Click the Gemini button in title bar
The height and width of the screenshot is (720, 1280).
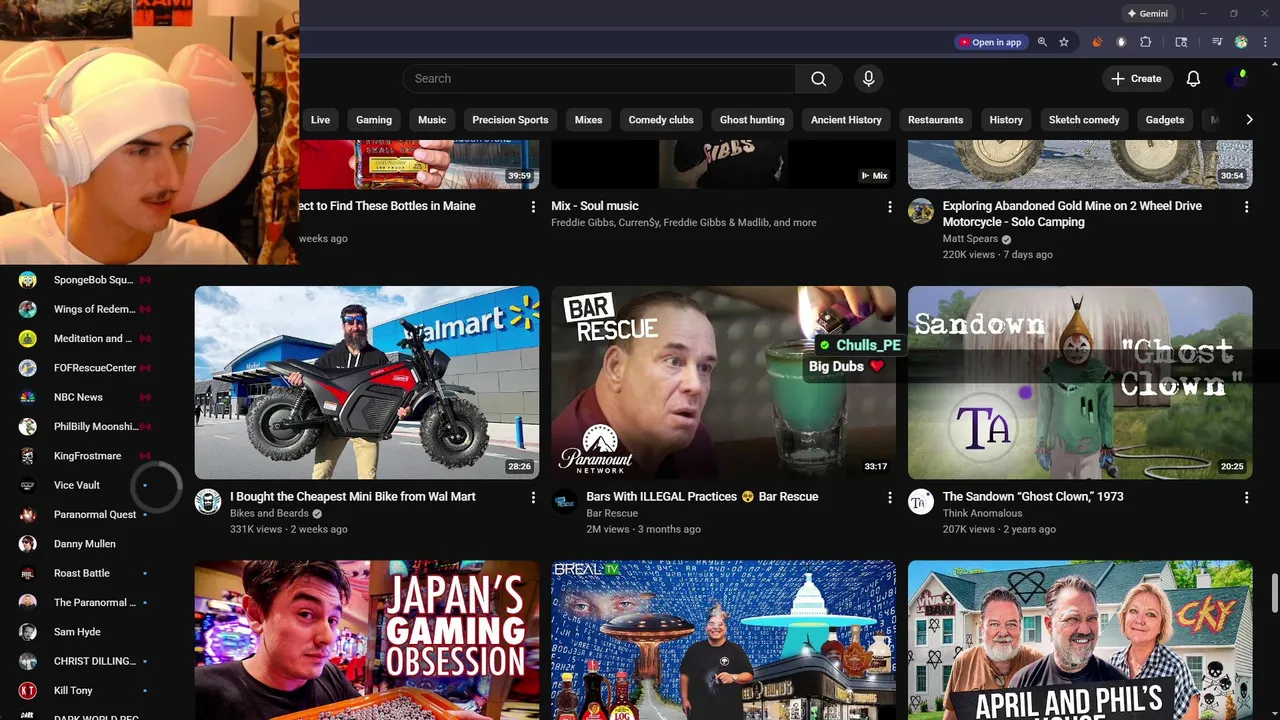coord(1147,14)
